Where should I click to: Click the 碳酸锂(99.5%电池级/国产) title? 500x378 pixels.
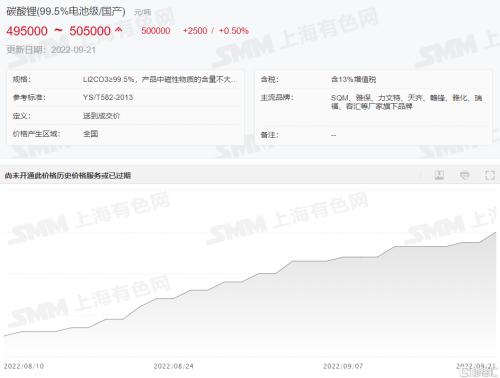click(66, 12)
